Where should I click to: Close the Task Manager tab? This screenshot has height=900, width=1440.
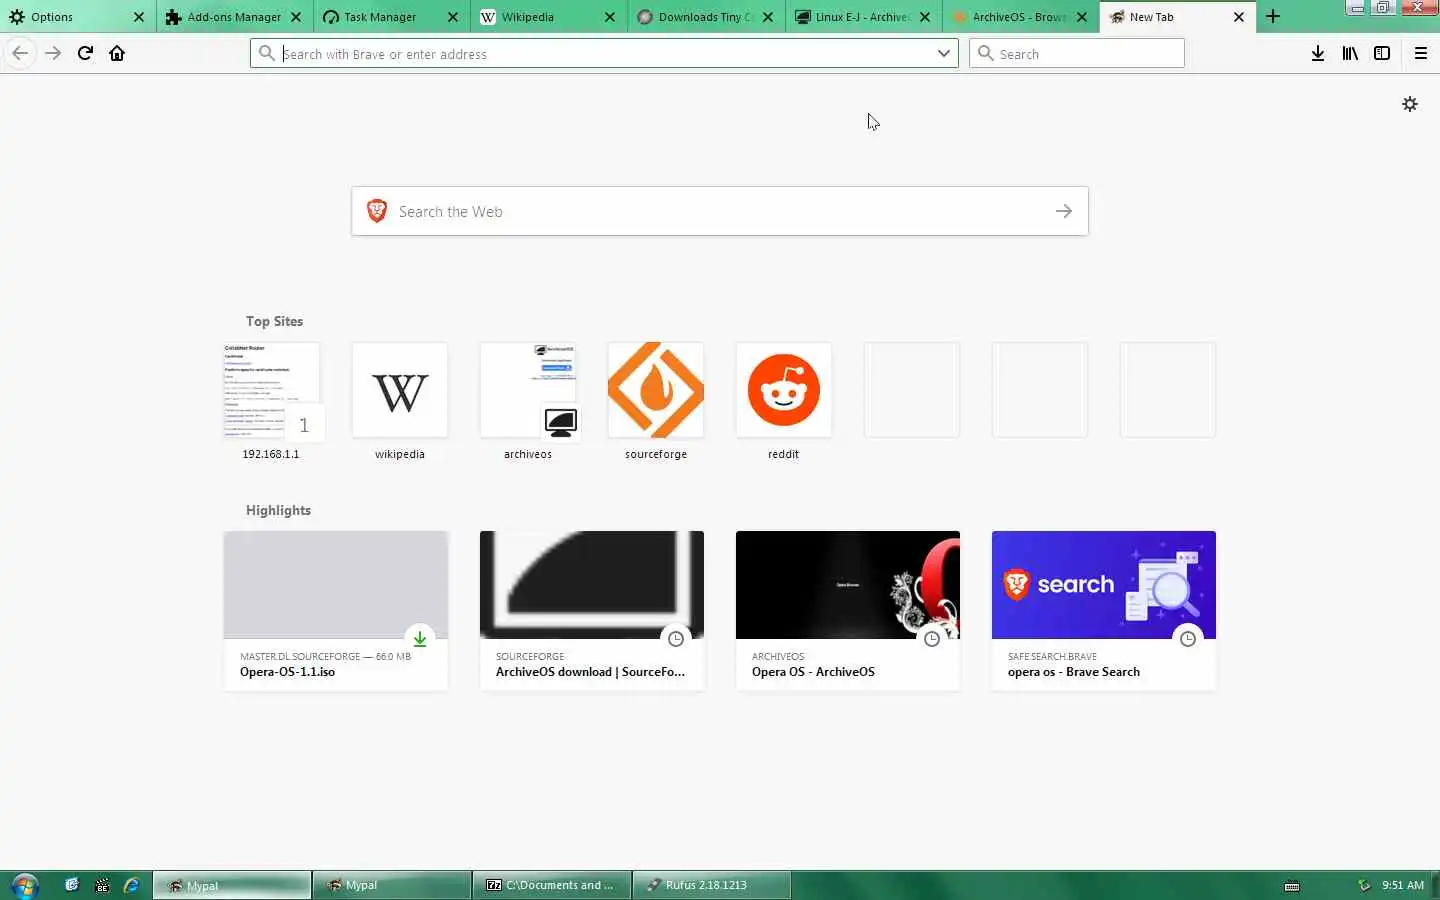(x=453, y=17)
